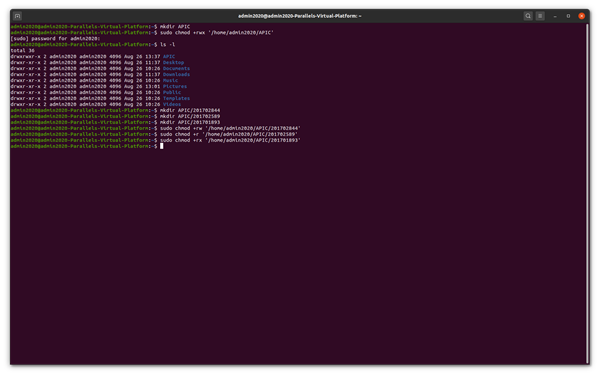Click the Pictures directory entry
The width and height of the screenshot is (601, 377).
click(x=175, y=86)
